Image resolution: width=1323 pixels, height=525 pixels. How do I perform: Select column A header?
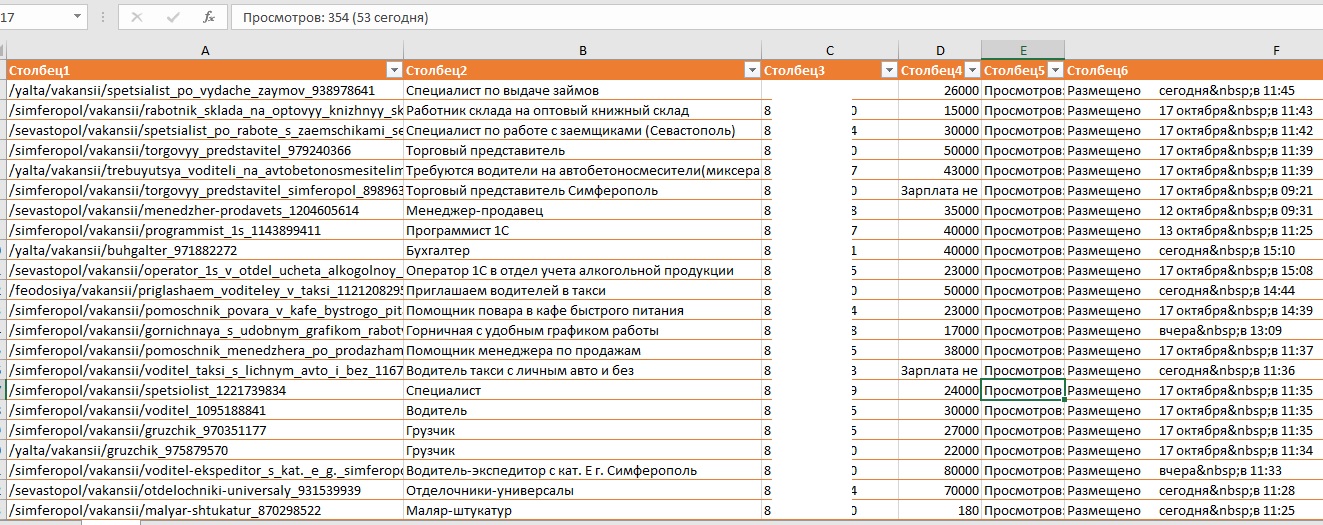coord(205,50)
